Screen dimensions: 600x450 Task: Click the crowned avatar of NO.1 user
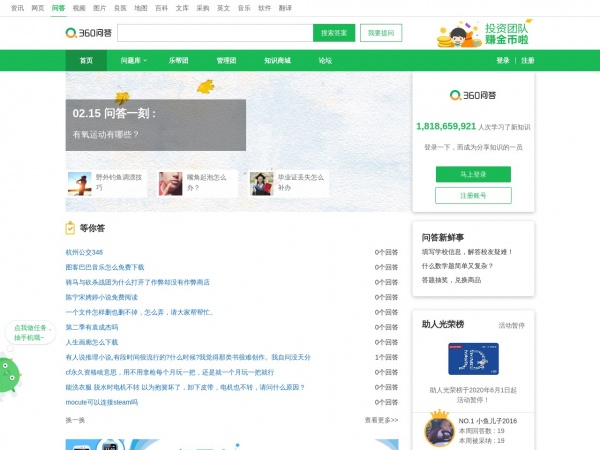(x=439, y=428)
